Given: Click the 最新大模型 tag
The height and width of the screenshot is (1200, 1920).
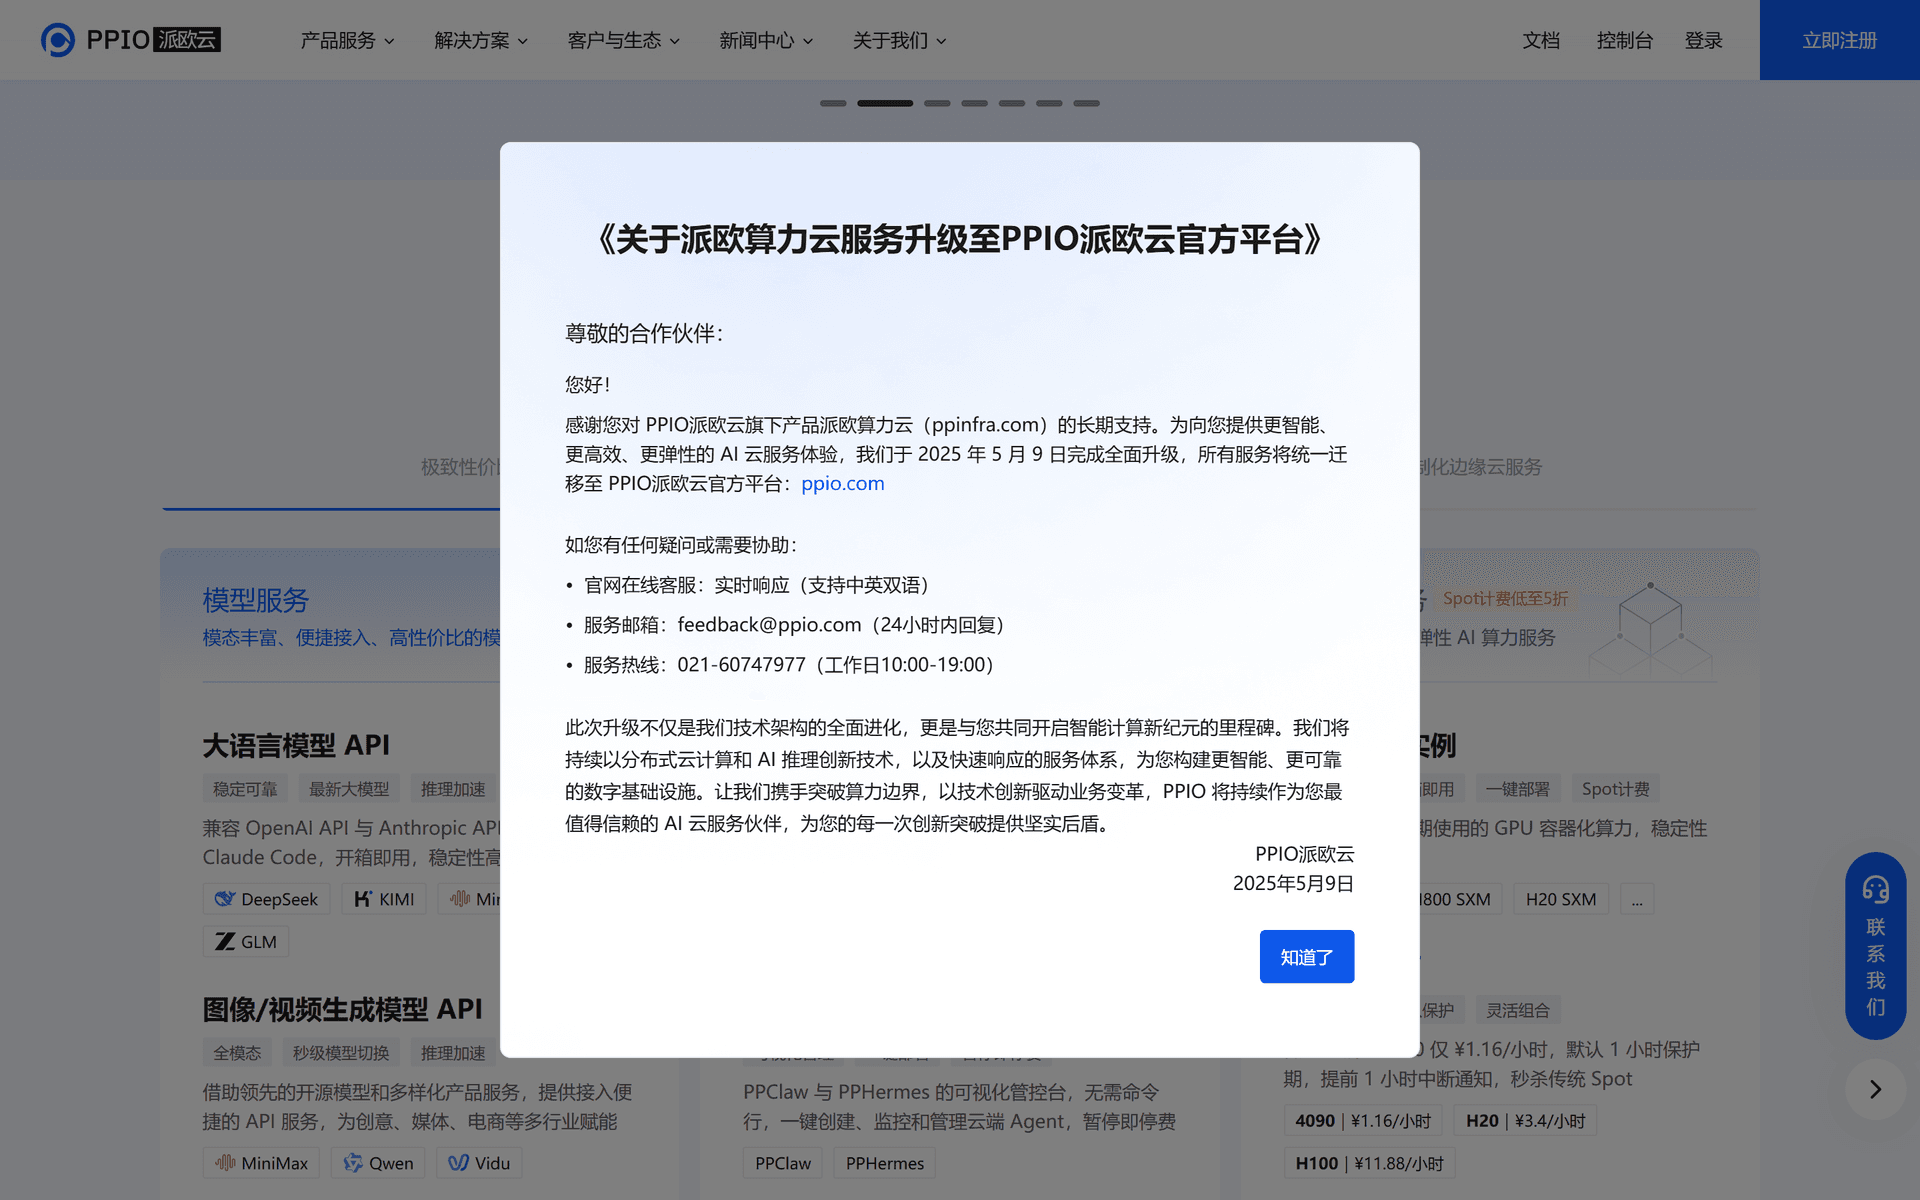Looking at the screenshot, I should (349, 789).
